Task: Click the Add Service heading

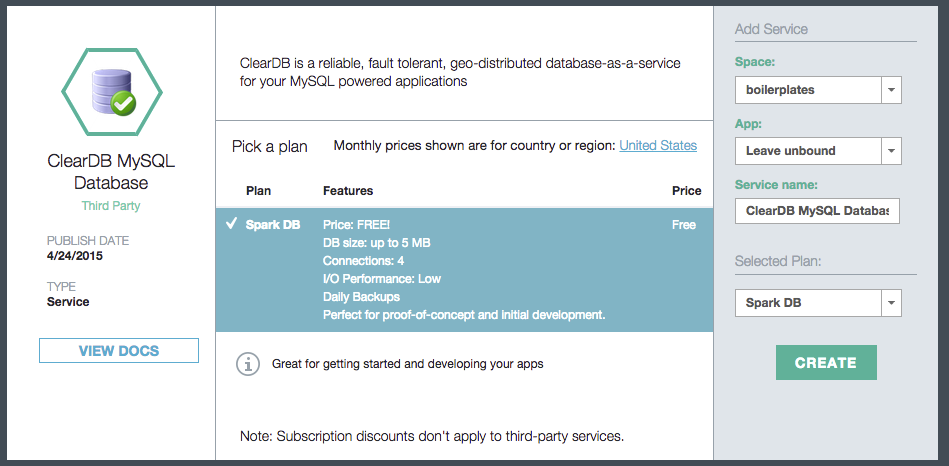Action: [x=771, y=29]
